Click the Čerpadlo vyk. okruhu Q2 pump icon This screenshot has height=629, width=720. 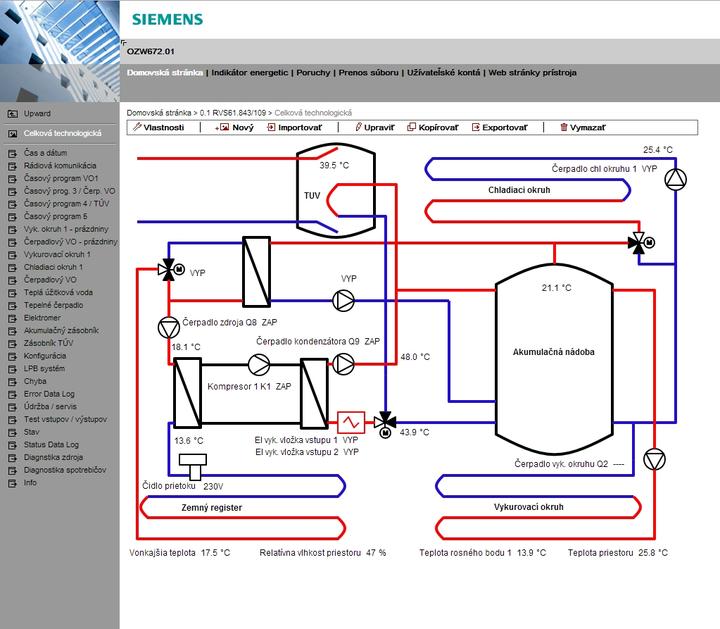click(x=653, y=459)
